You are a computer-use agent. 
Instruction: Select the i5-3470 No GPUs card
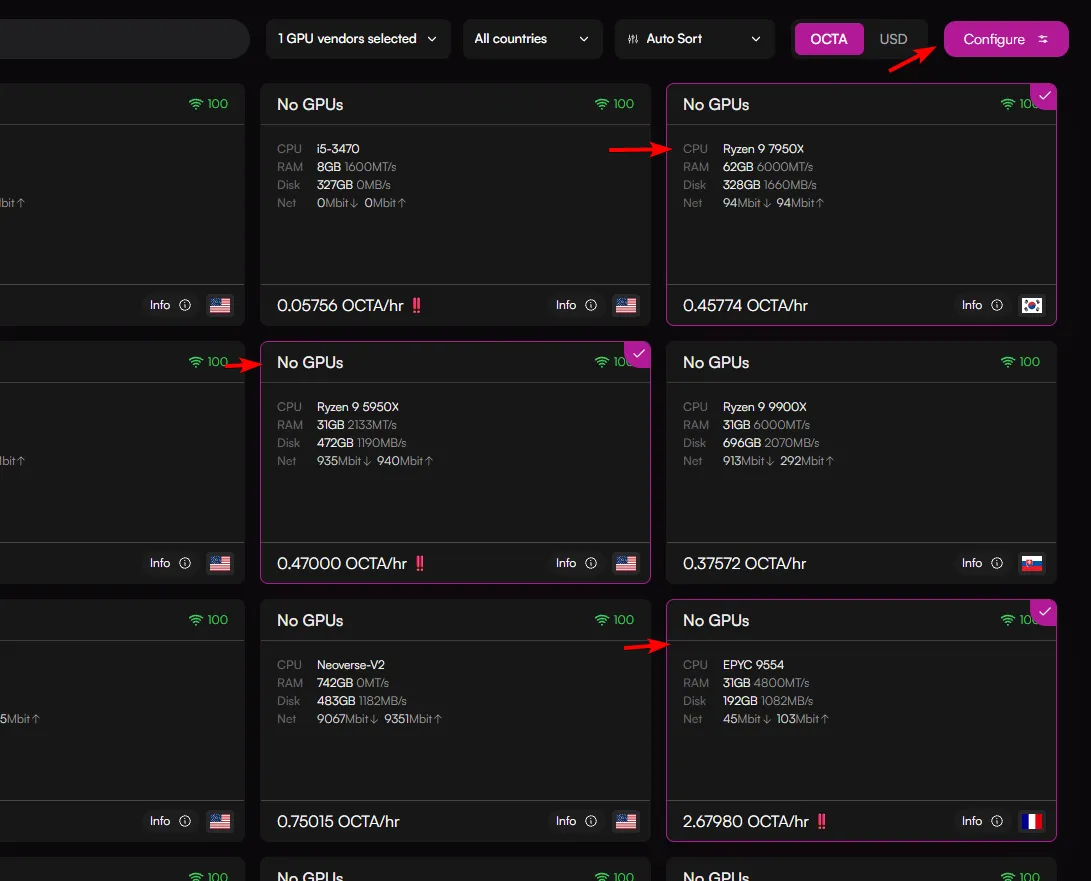click(x=455, y=205)
